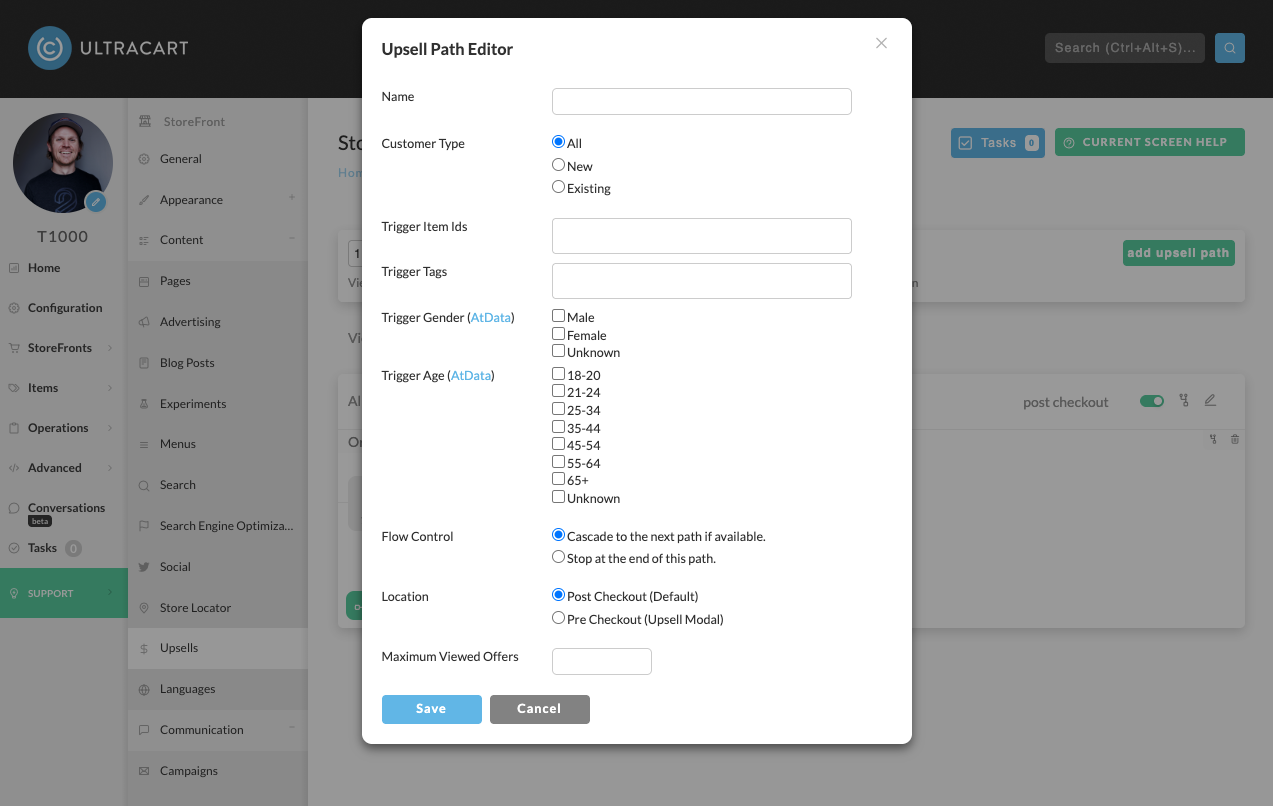Image resolution: width=1273 pixels, height=806 pixels.
Task: Click the Tasks button in page header
Action: pyautogui.click(x=998, y=143)
